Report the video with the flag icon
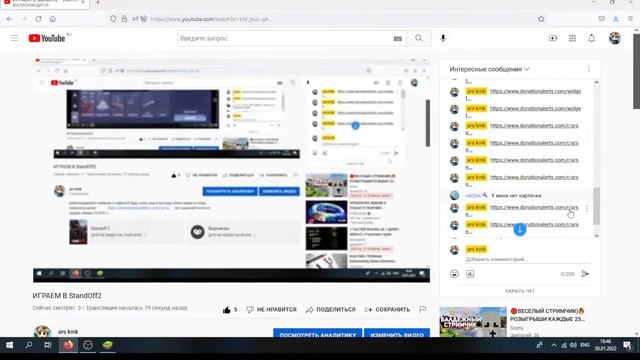The height and width of the screenshot is (360, 640). pos(423,310)
